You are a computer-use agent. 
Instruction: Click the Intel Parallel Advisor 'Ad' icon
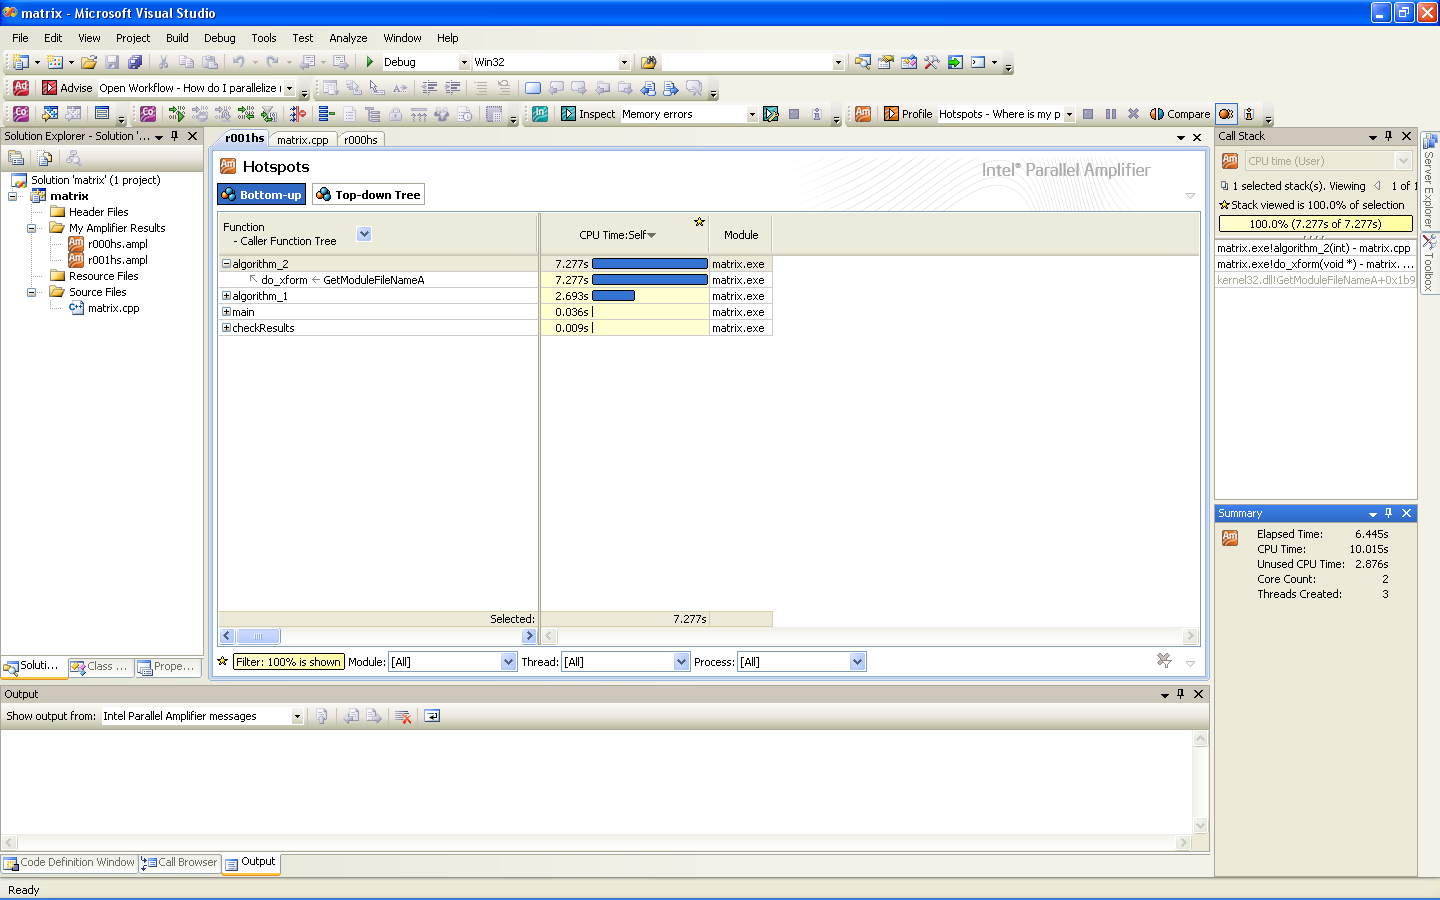click(x=21, y=88)
